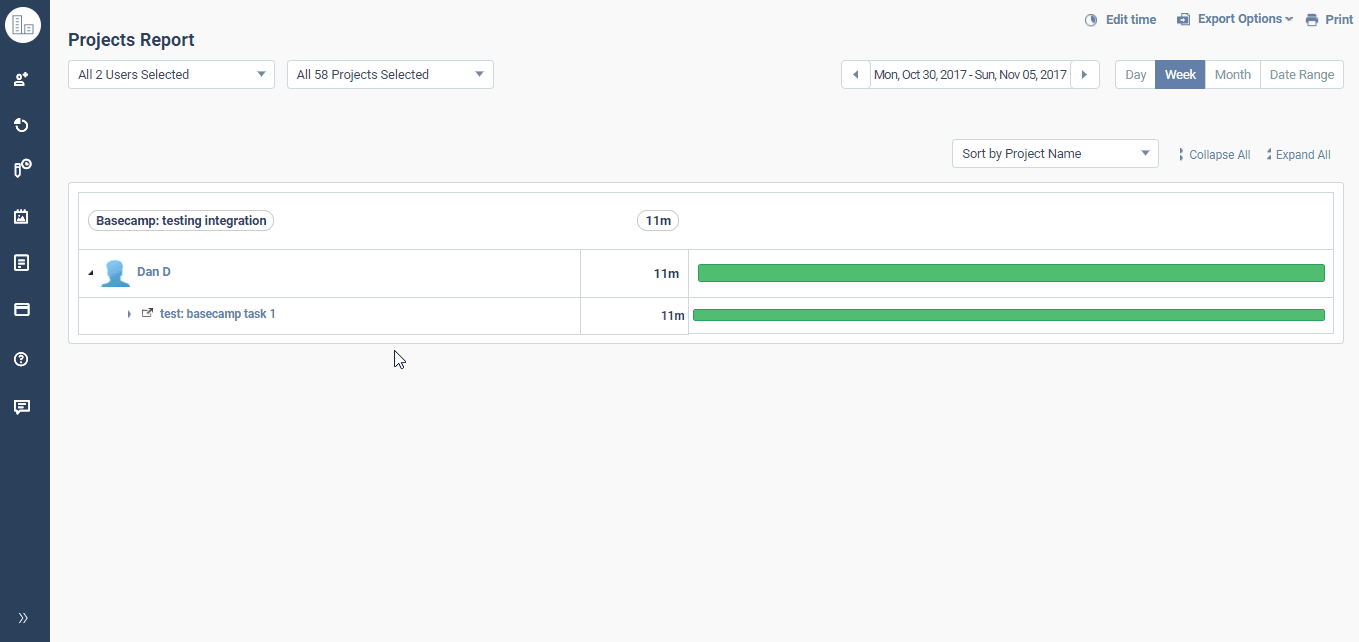1359x642 pixels.
Task: Select the reports list icon in sidebar
Action: tap(22, 262)
